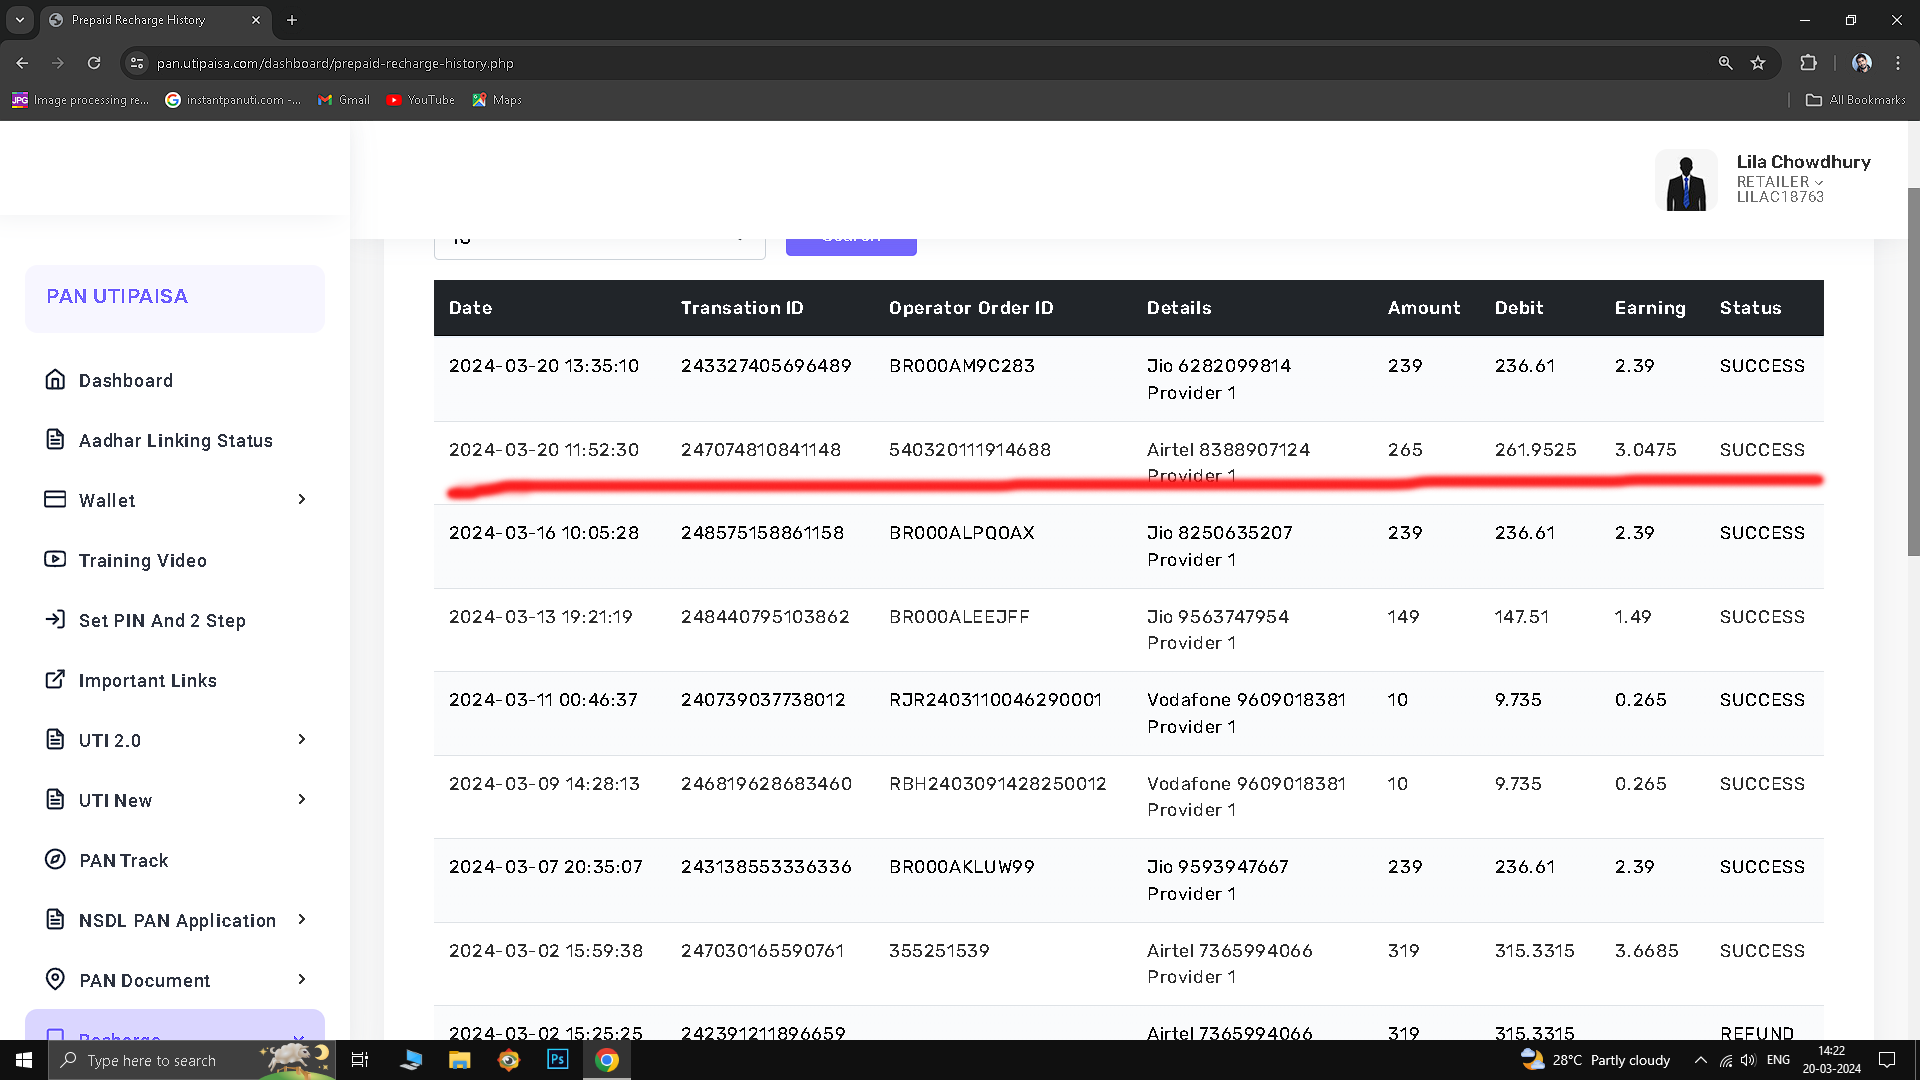Image resolution: width=1920 pixels, height=1080 pixels.
Task: Click the browser address bar URL
Action: click(x=335, y=63)
